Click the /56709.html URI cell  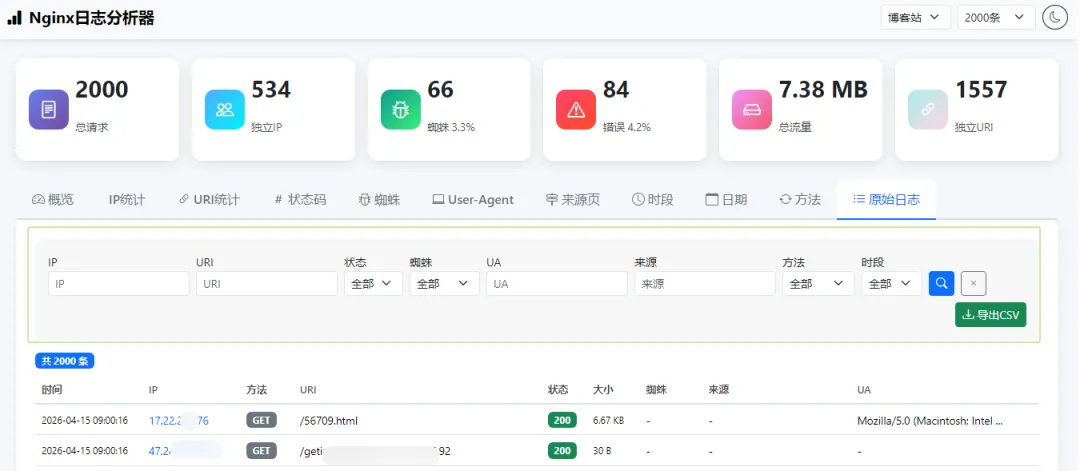click(329, 421)
